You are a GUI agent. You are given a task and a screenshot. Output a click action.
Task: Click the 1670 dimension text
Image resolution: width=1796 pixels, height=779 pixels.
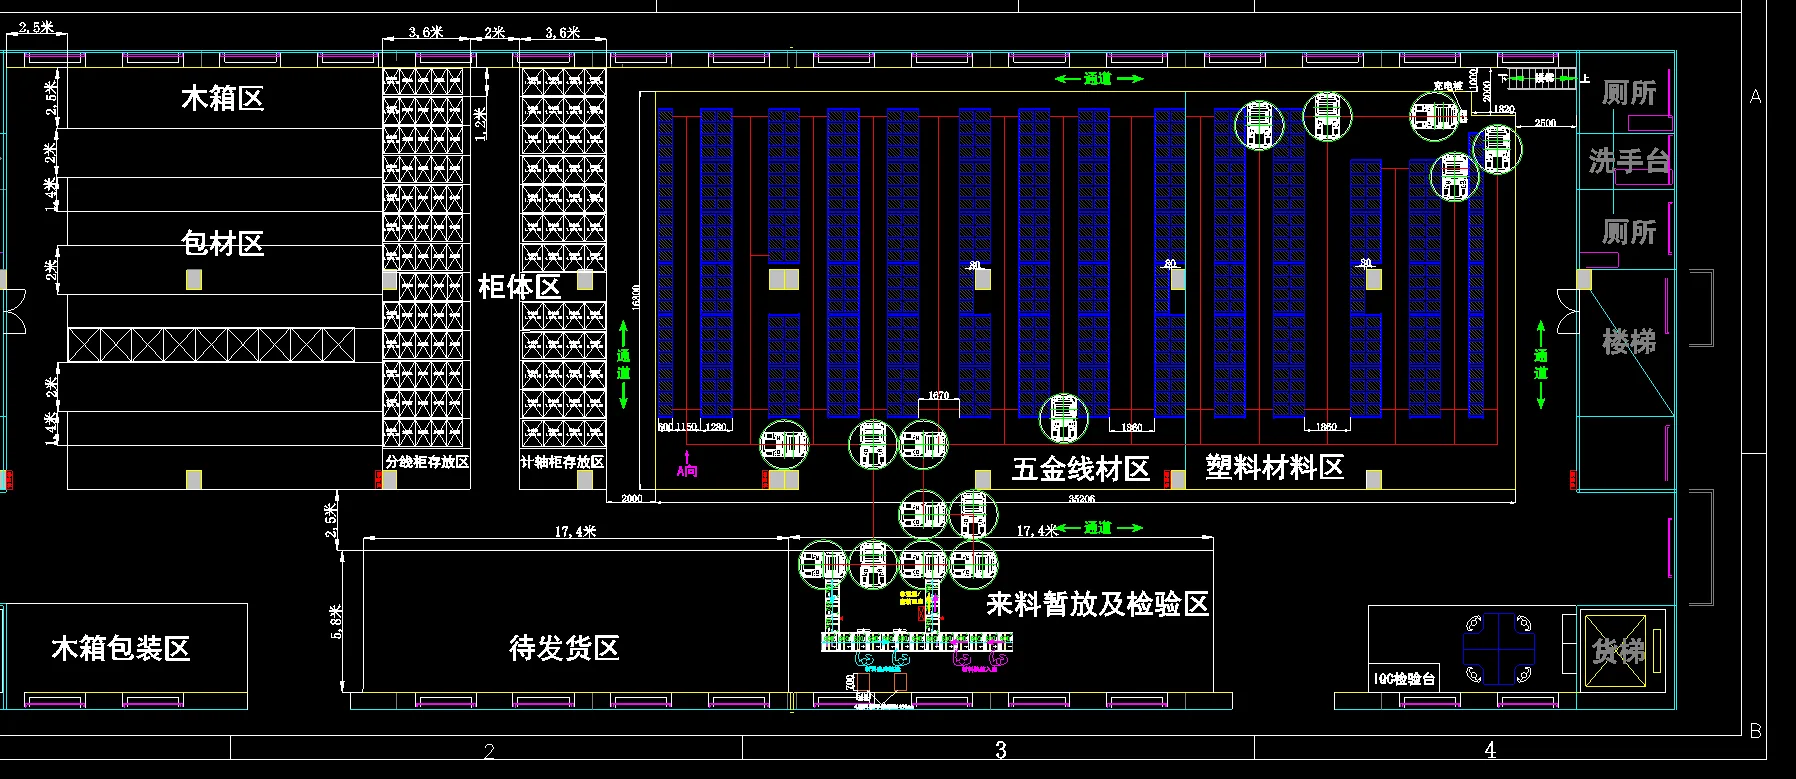click(938, 395)
